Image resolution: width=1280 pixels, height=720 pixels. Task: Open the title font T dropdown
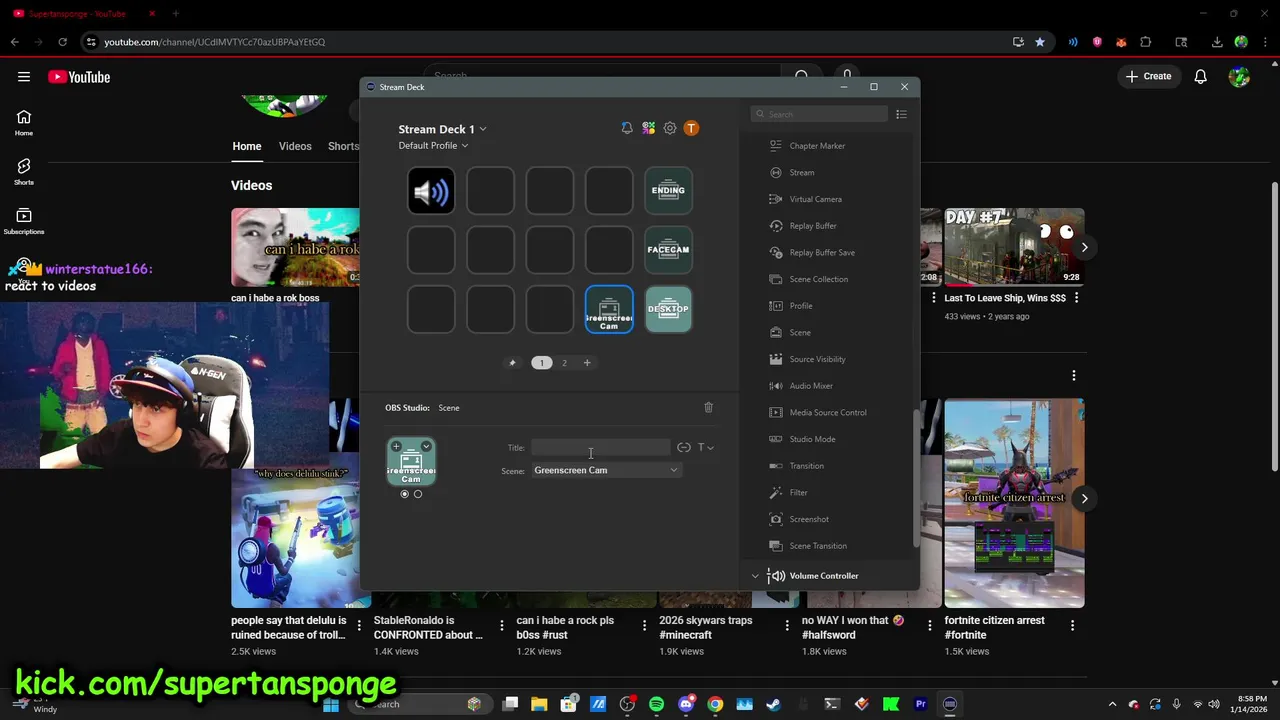click(x=705, y=448)
